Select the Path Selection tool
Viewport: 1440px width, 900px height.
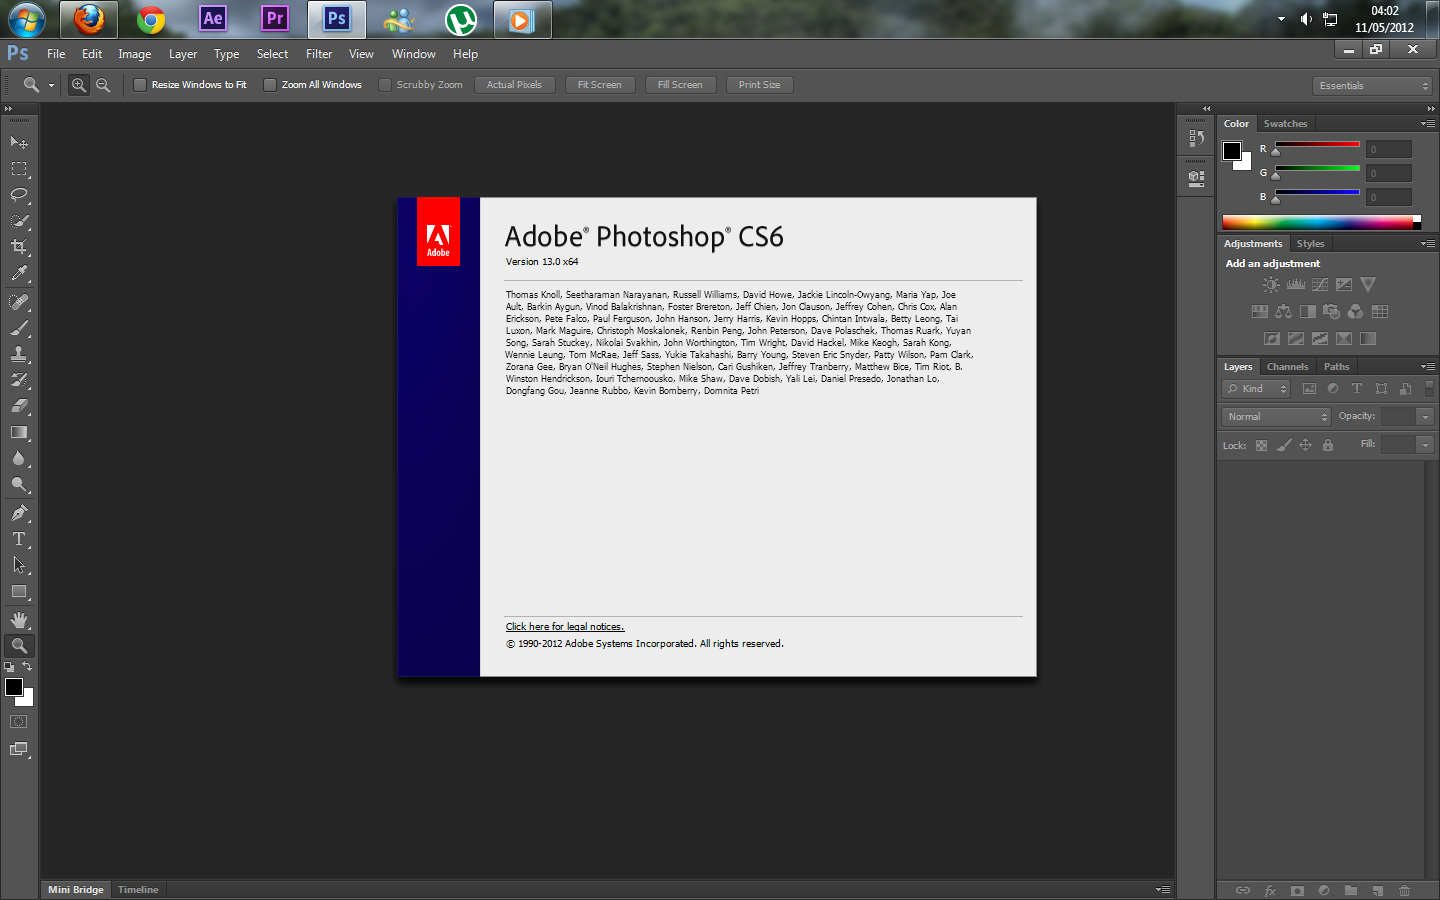pyautogui.click(x=19, y=565)
